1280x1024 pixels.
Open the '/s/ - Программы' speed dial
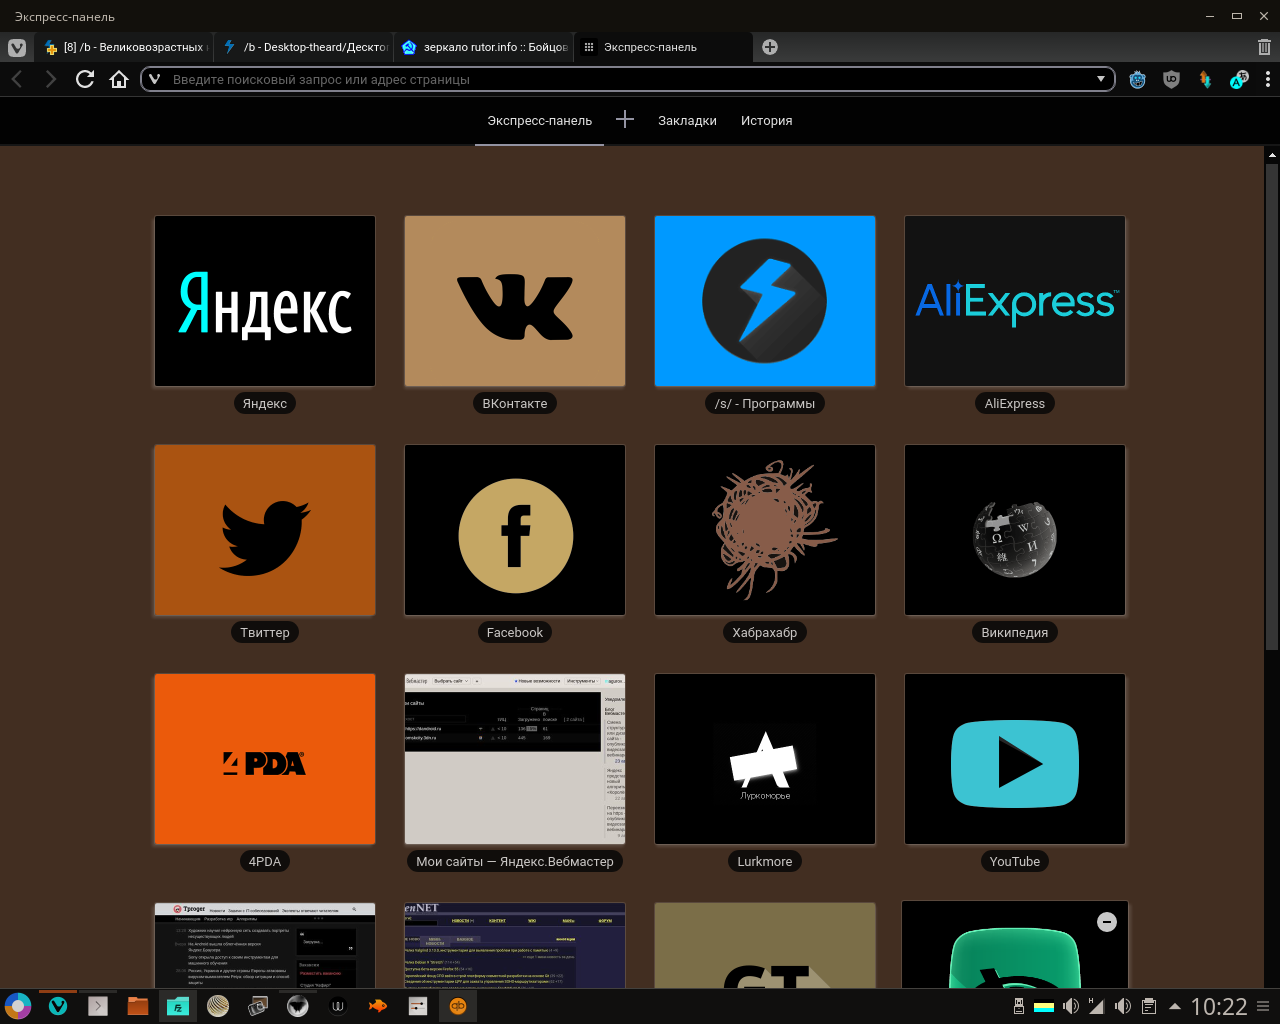point(765,301)
